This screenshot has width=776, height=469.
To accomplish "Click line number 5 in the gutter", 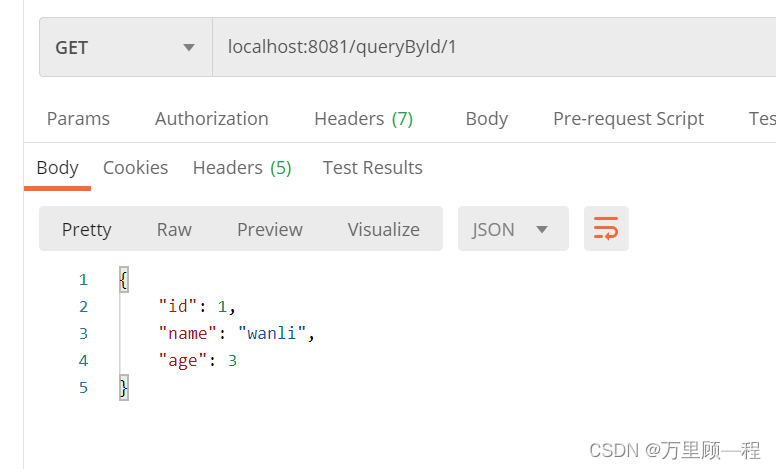I will point(83,387).
